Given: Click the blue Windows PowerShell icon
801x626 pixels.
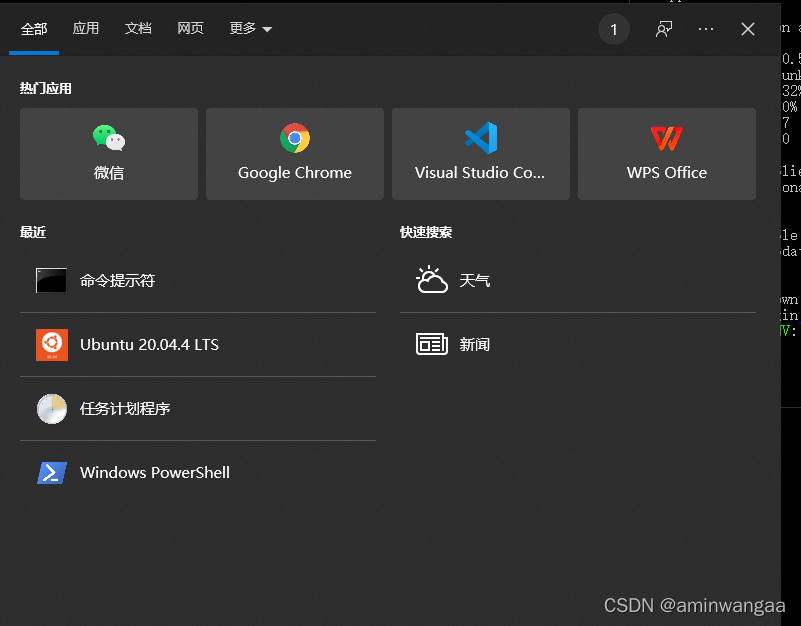Looking at the screenshot, I should tap(52, 473).
